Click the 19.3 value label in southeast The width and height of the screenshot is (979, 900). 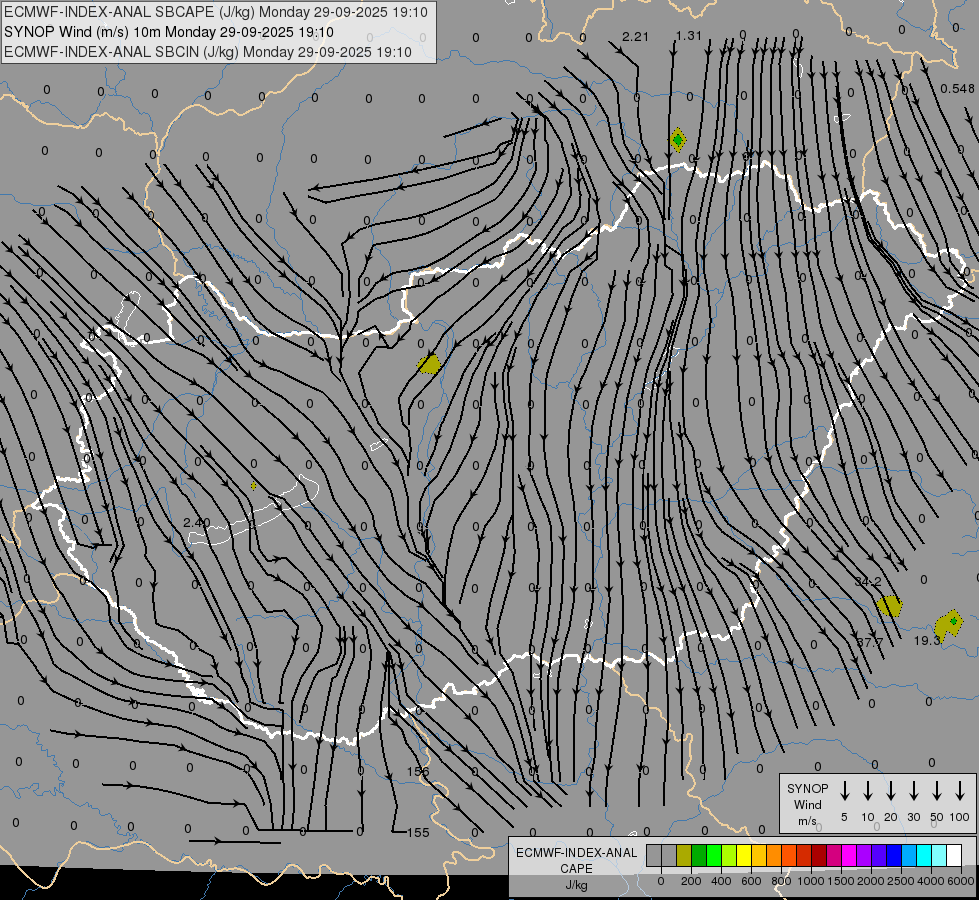tap(928, 641)
